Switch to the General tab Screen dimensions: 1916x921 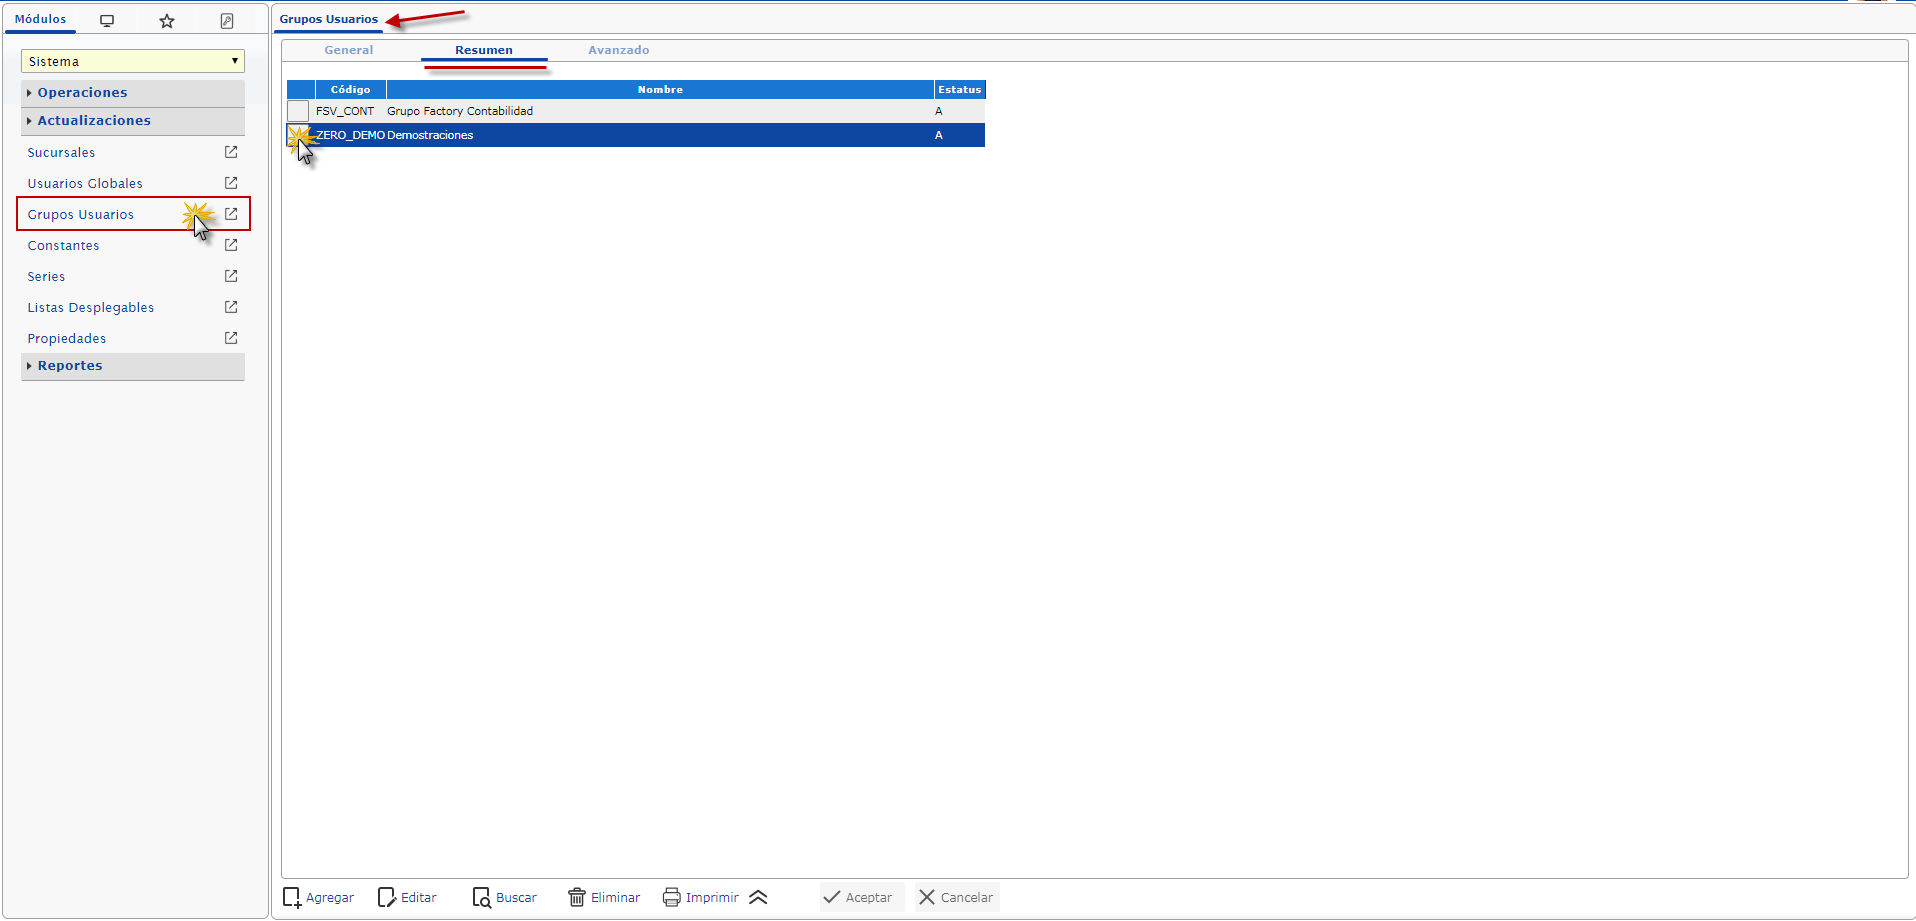point(349,50)
